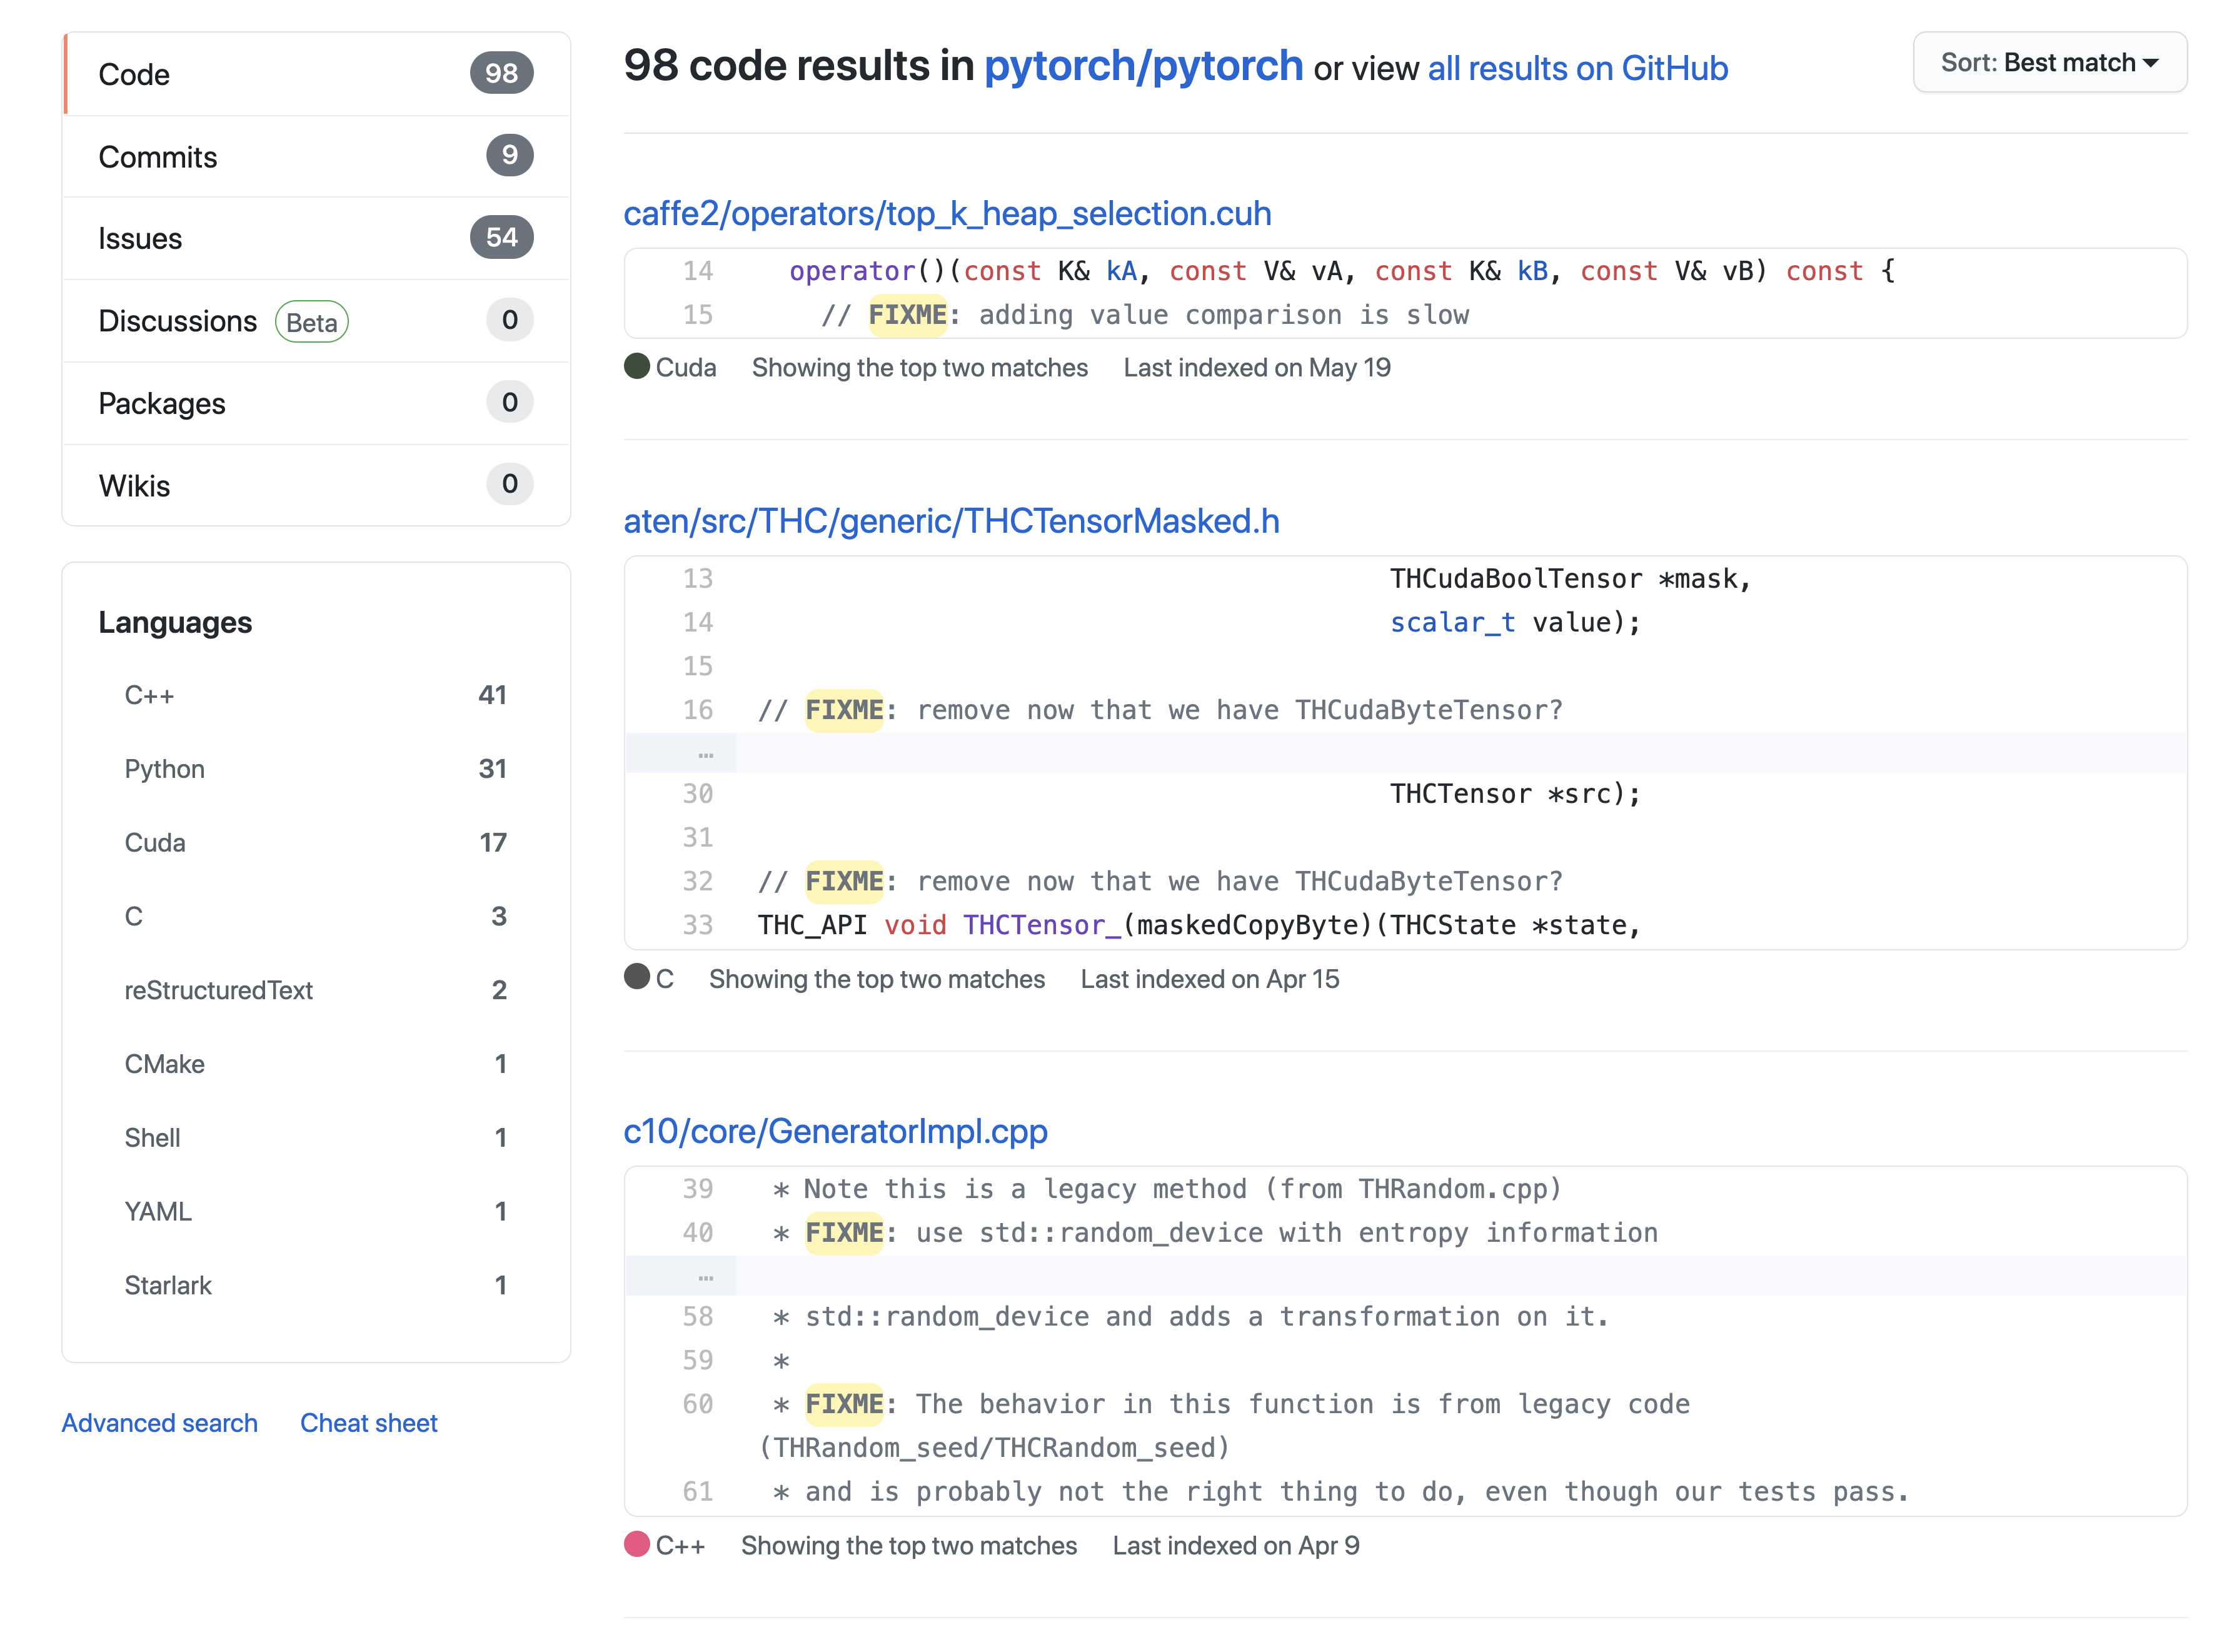Click the 98 count badge on Code

(501, 73)
